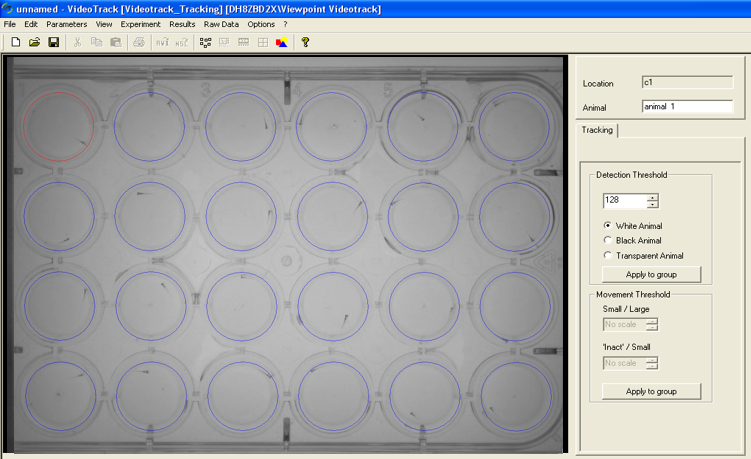The height and width of the screenshot is (459, 751).
Task: Click the Save floppy disk icon
Action: pyautogui.click(x=53, y=42)
